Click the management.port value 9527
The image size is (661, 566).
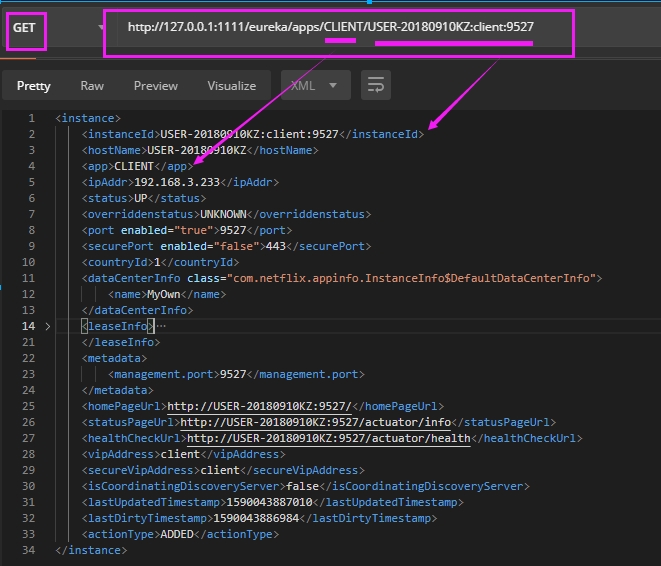[x=233, y=375]
